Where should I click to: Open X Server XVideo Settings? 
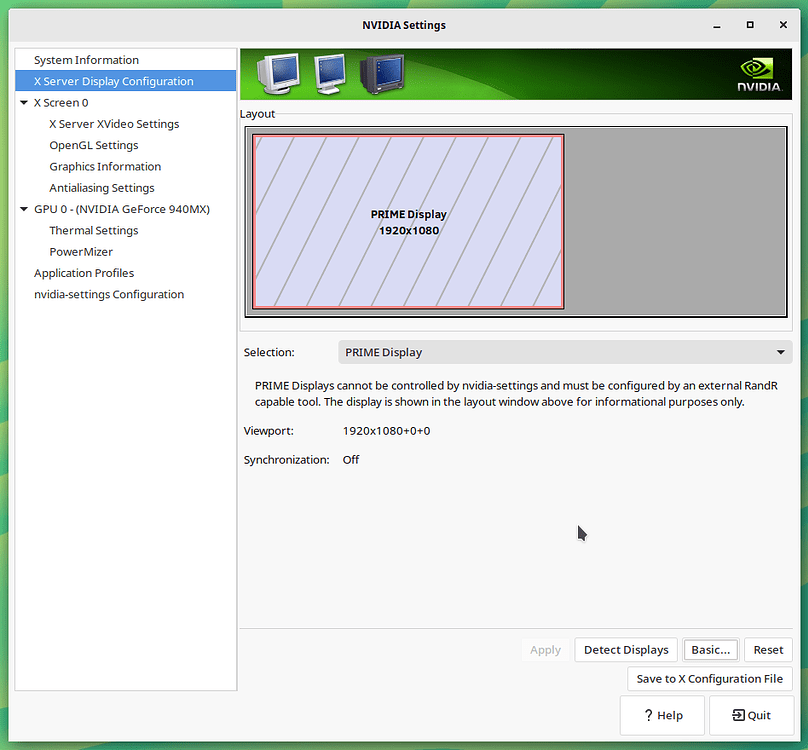click(114, 124)
